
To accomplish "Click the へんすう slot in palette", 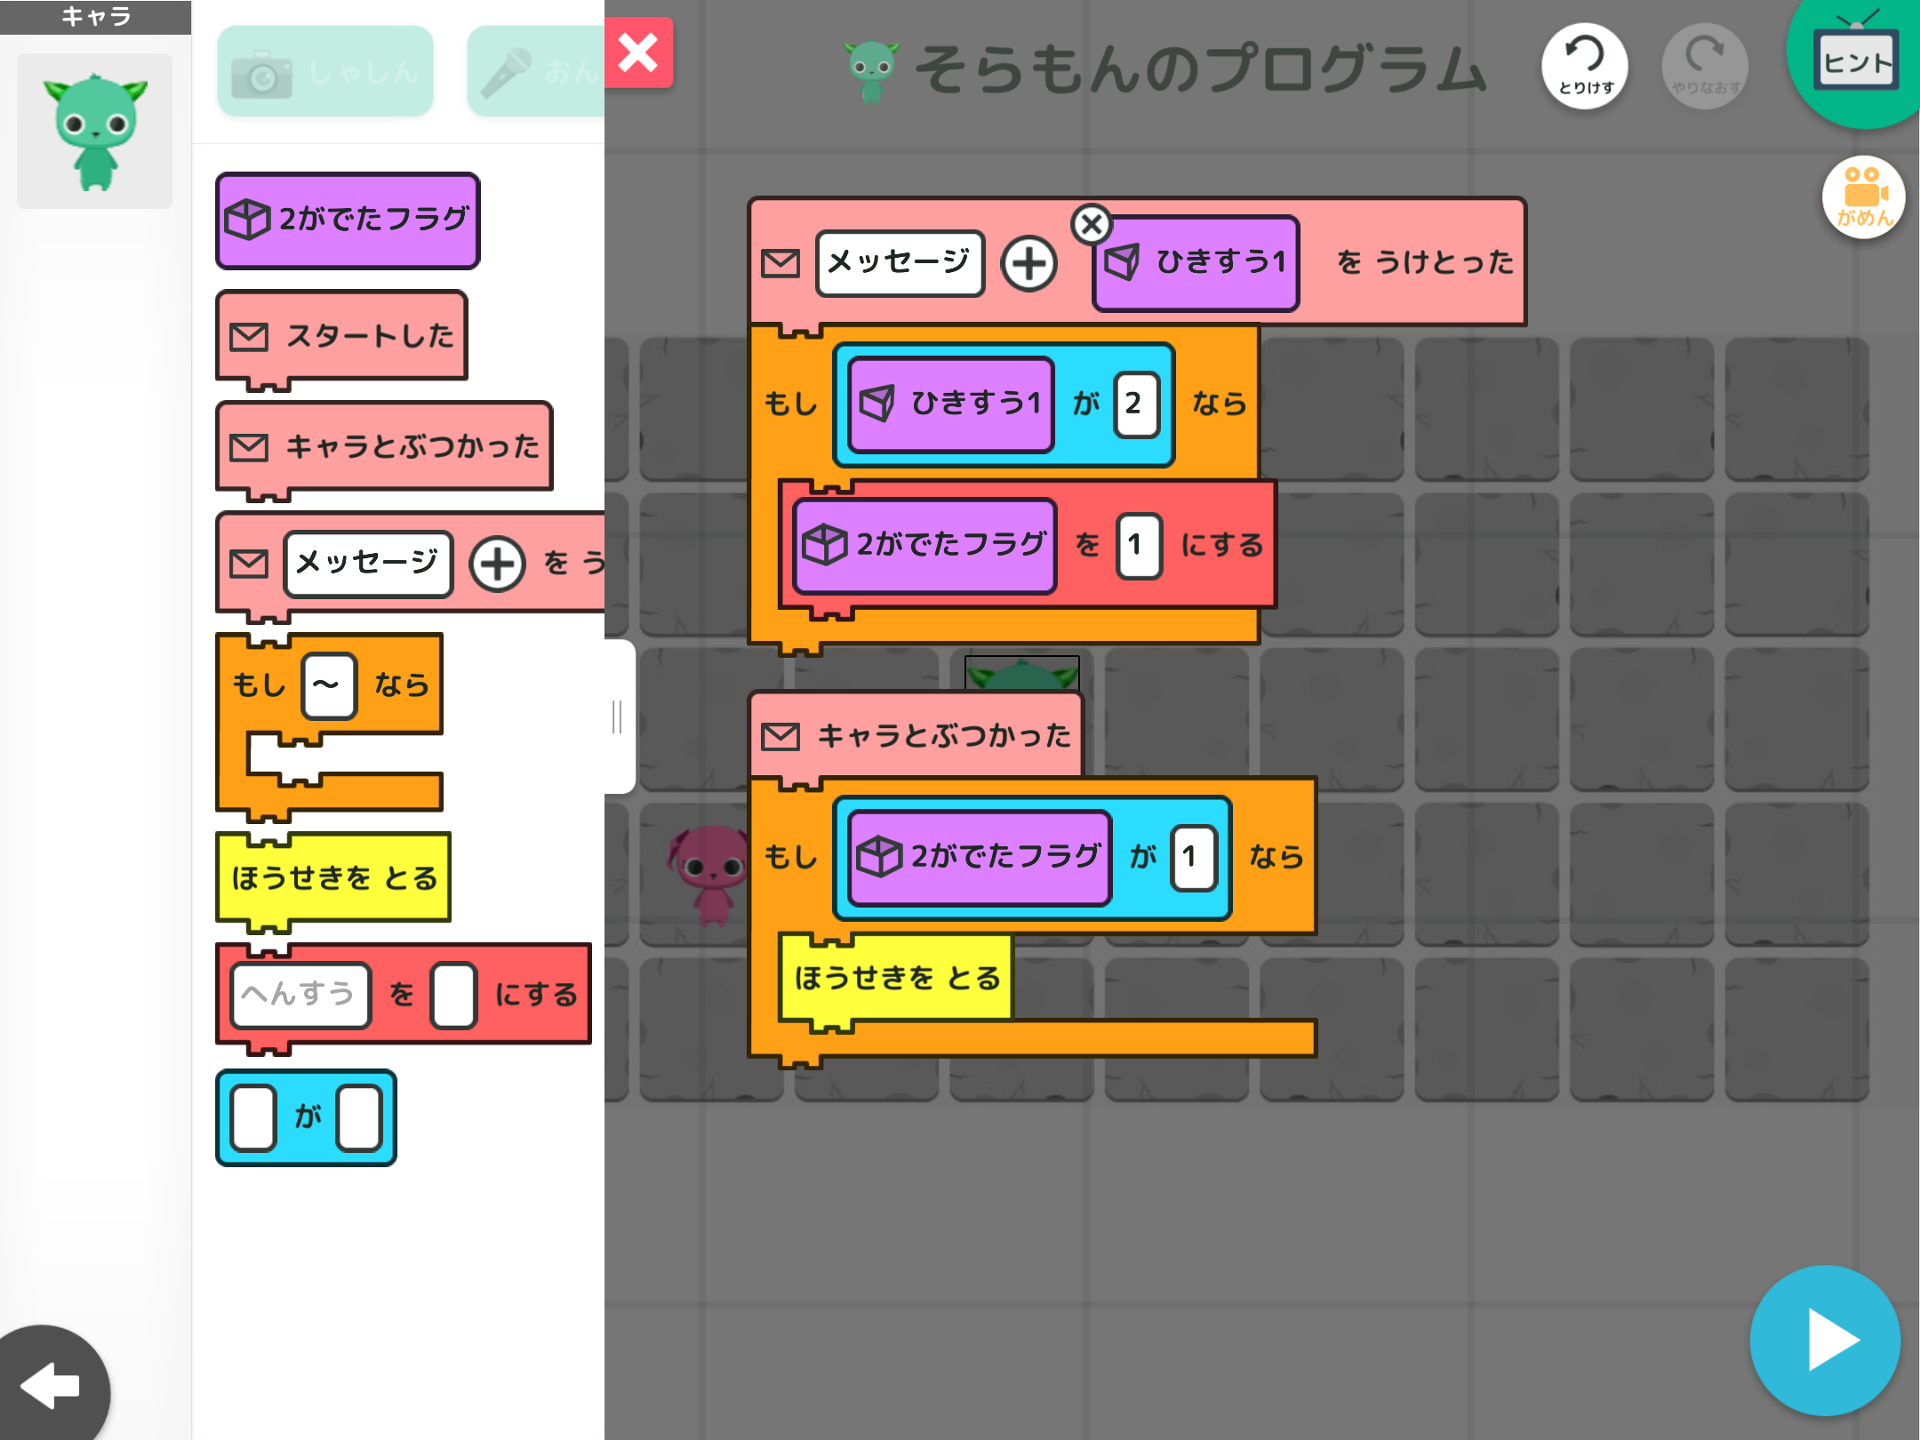I will pos(300,995).
